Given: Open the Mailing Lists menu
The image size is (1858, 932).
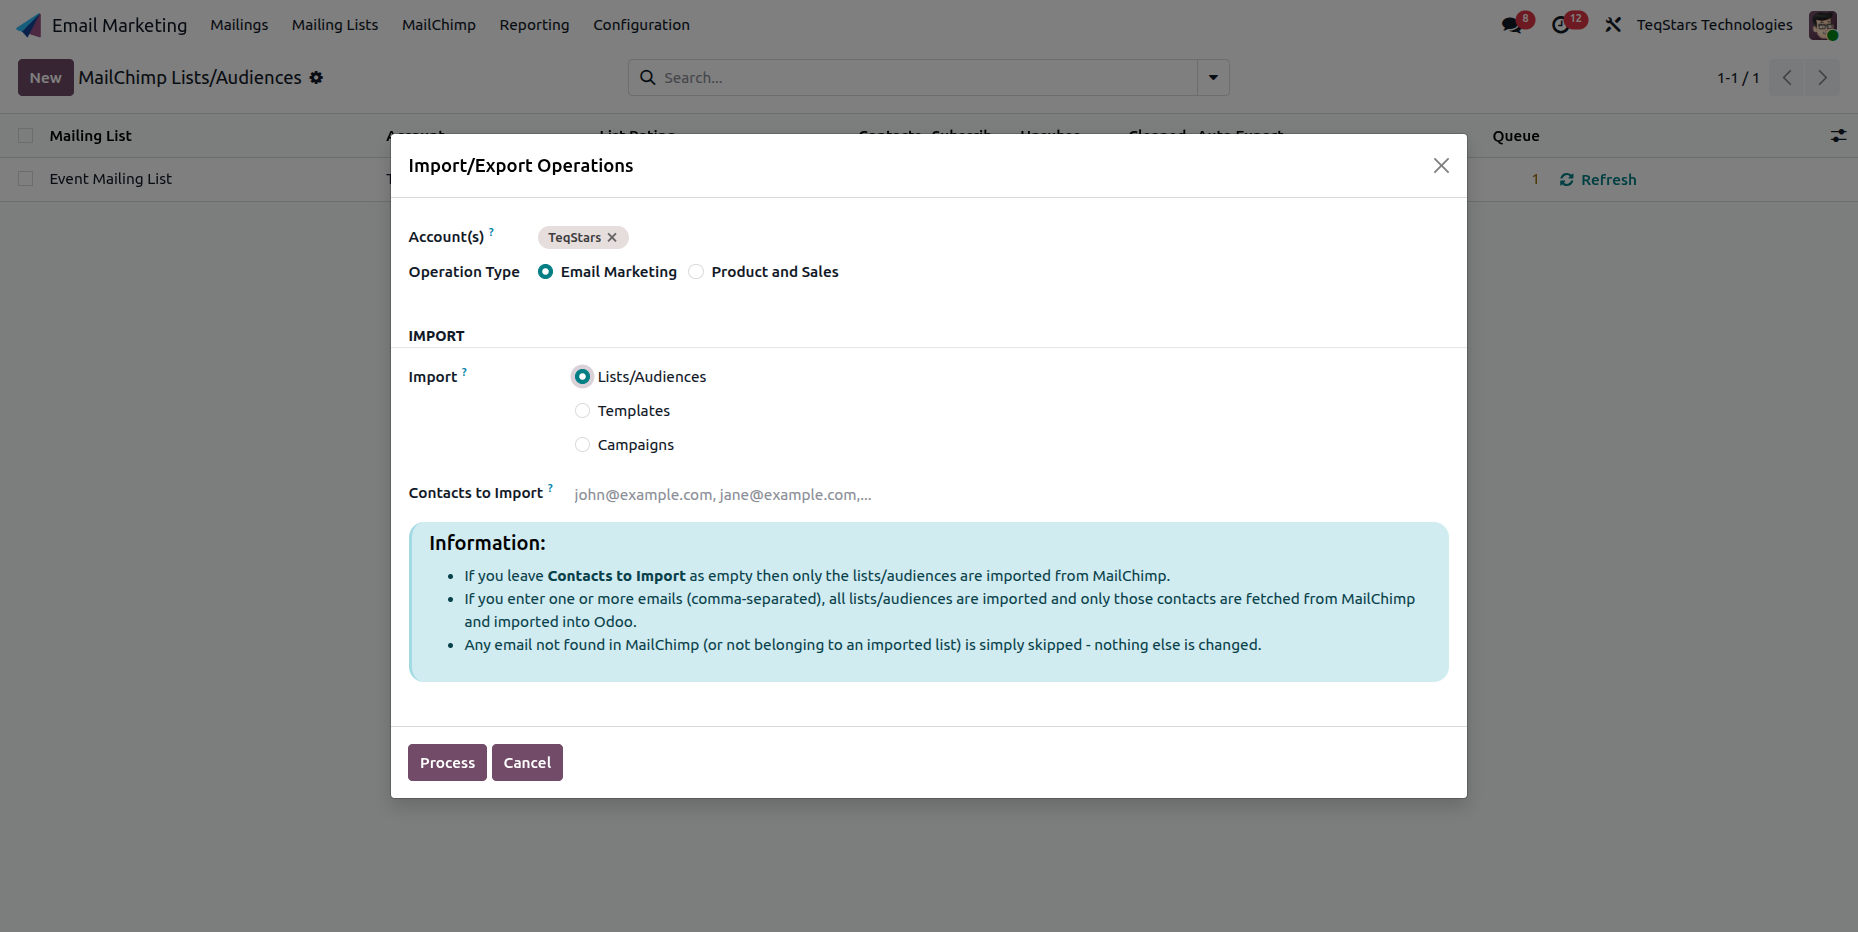Looking at the screenshot, I should (335, 25).
